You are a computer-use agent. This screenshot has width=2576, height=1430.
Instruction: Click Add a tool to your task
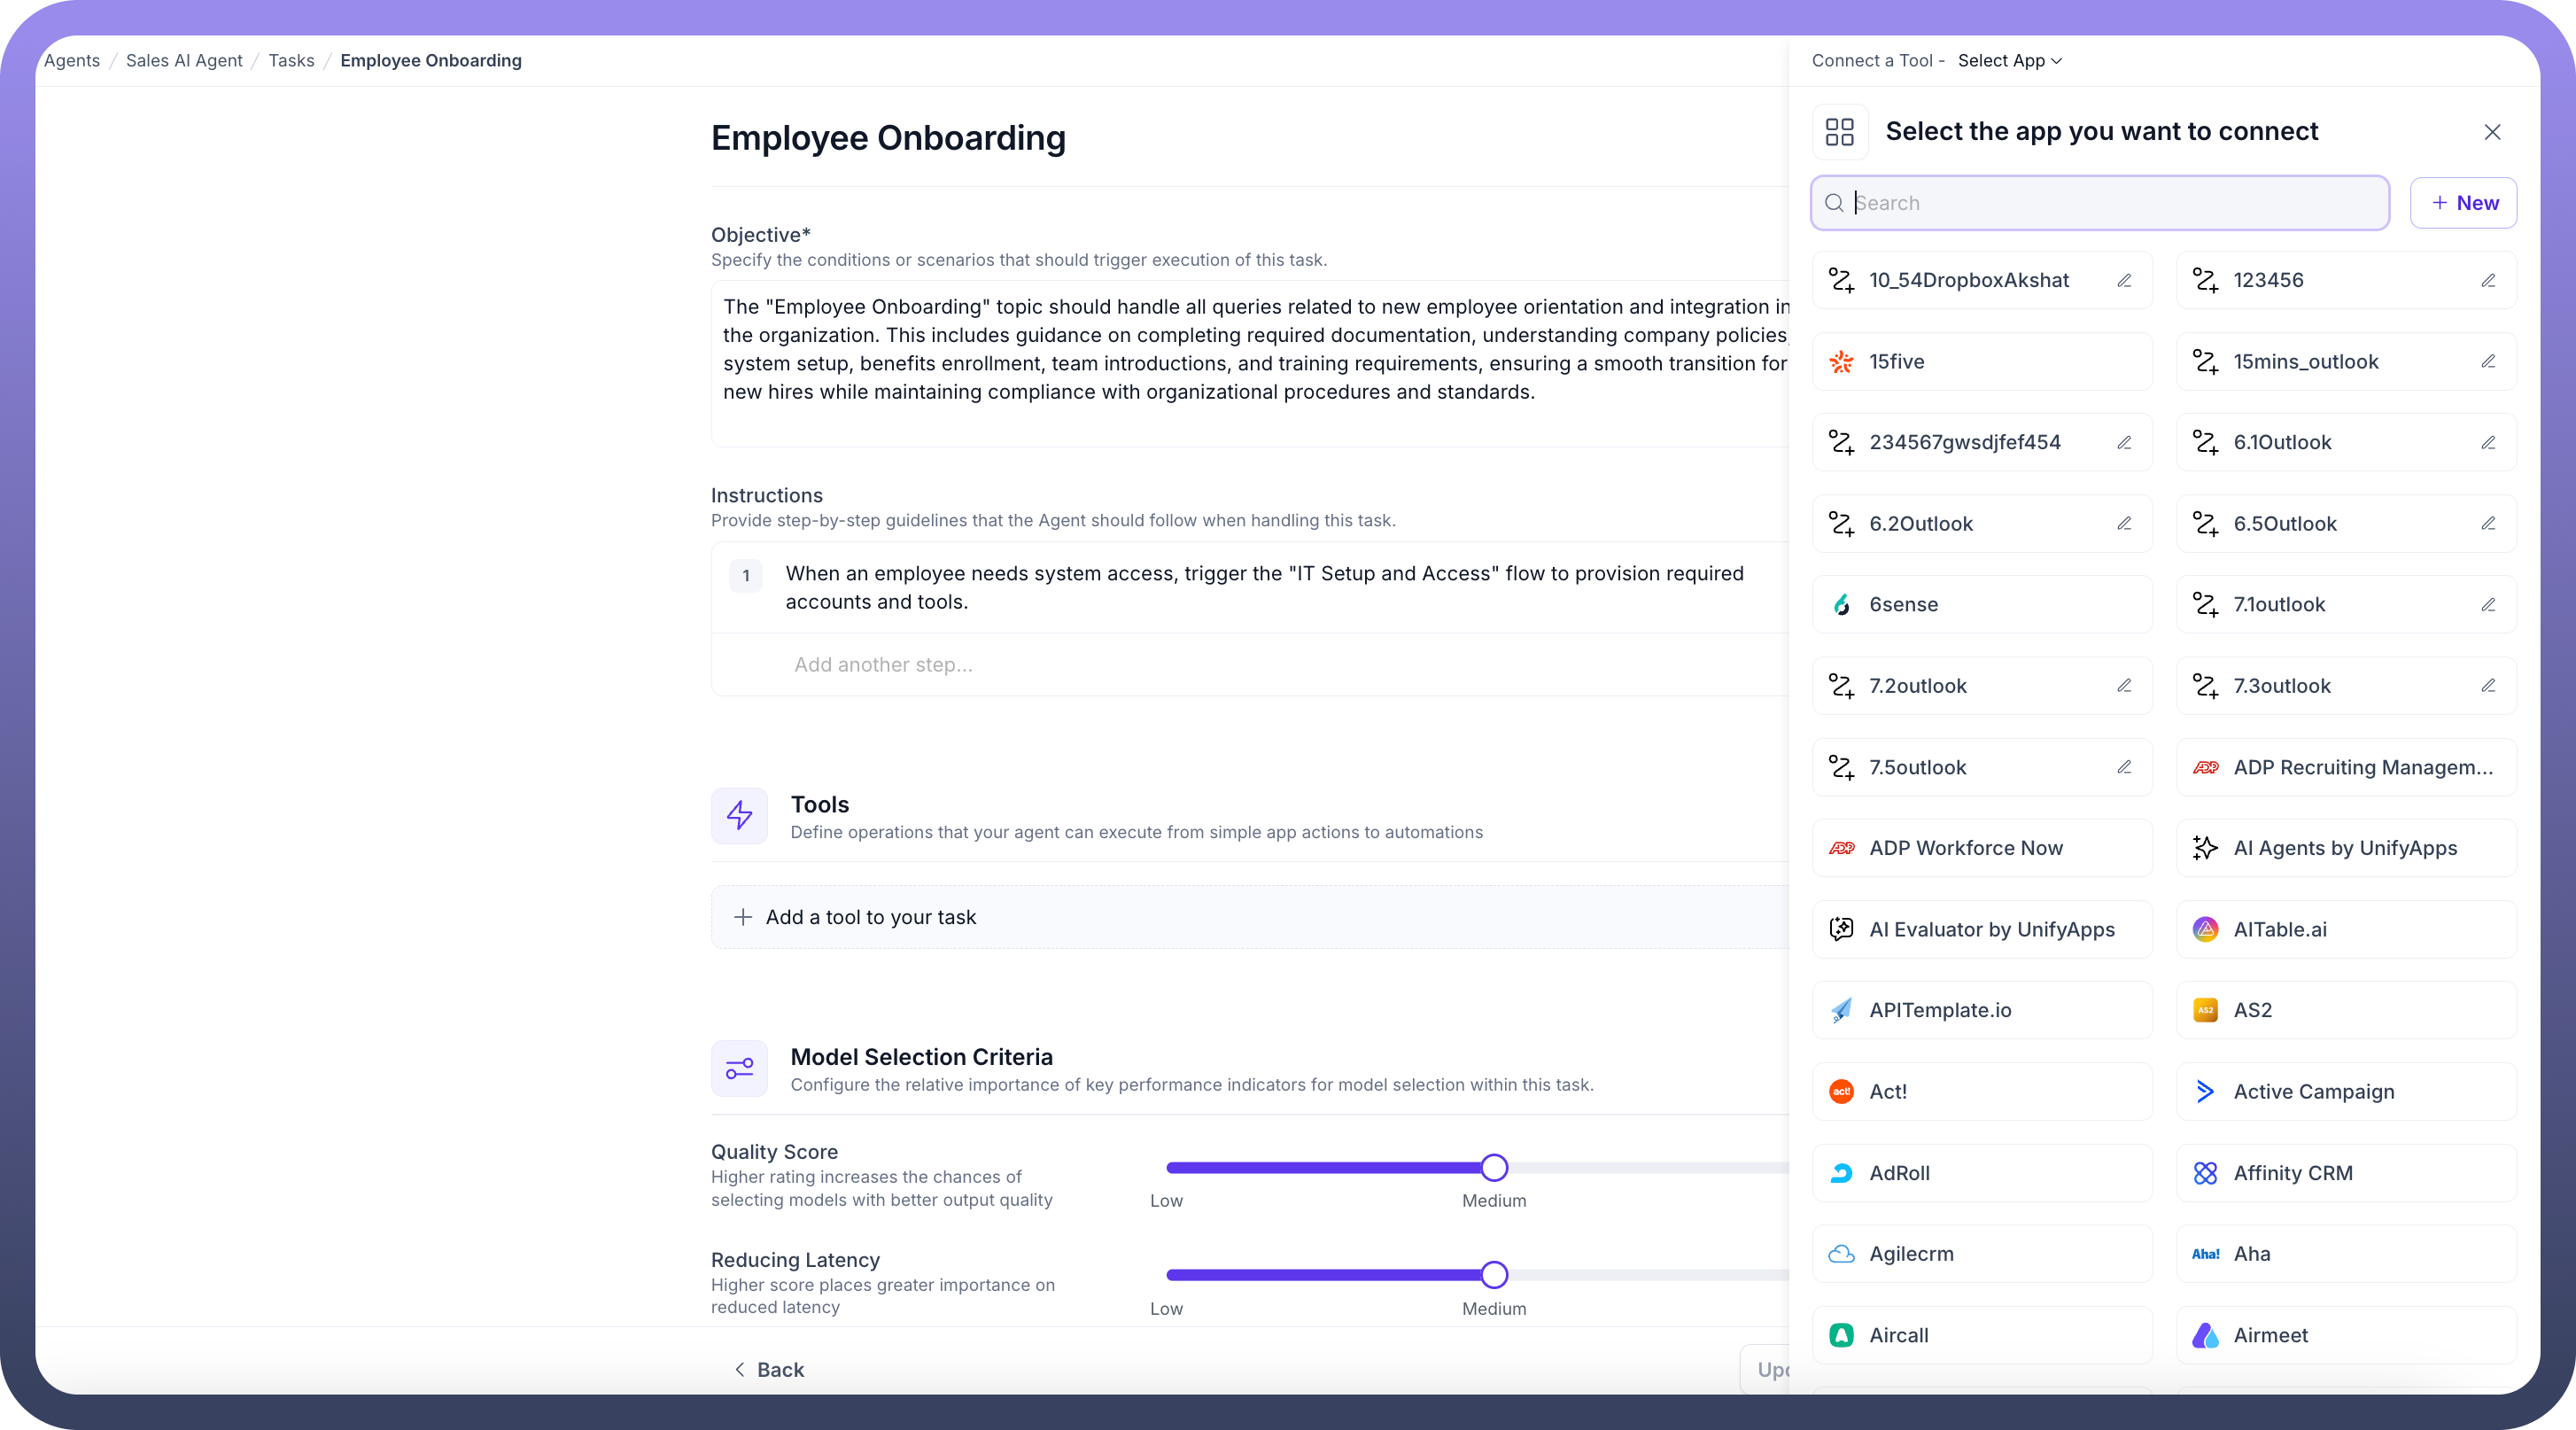coord(870,917)
